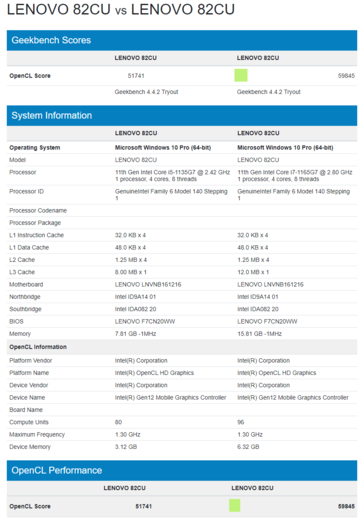364x519 pixels.
Task: Click the Device Vendor row label
Action: point(29,385)
